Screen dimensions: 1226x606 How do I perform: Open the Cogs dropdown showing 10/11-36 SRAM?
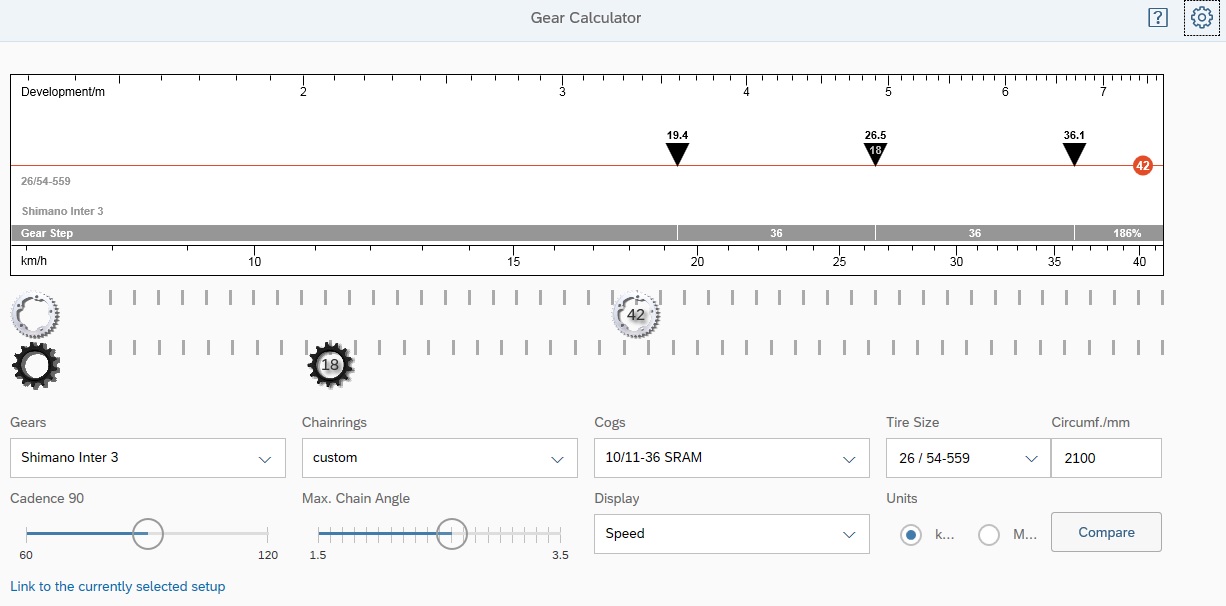click(x=732, y=458)
